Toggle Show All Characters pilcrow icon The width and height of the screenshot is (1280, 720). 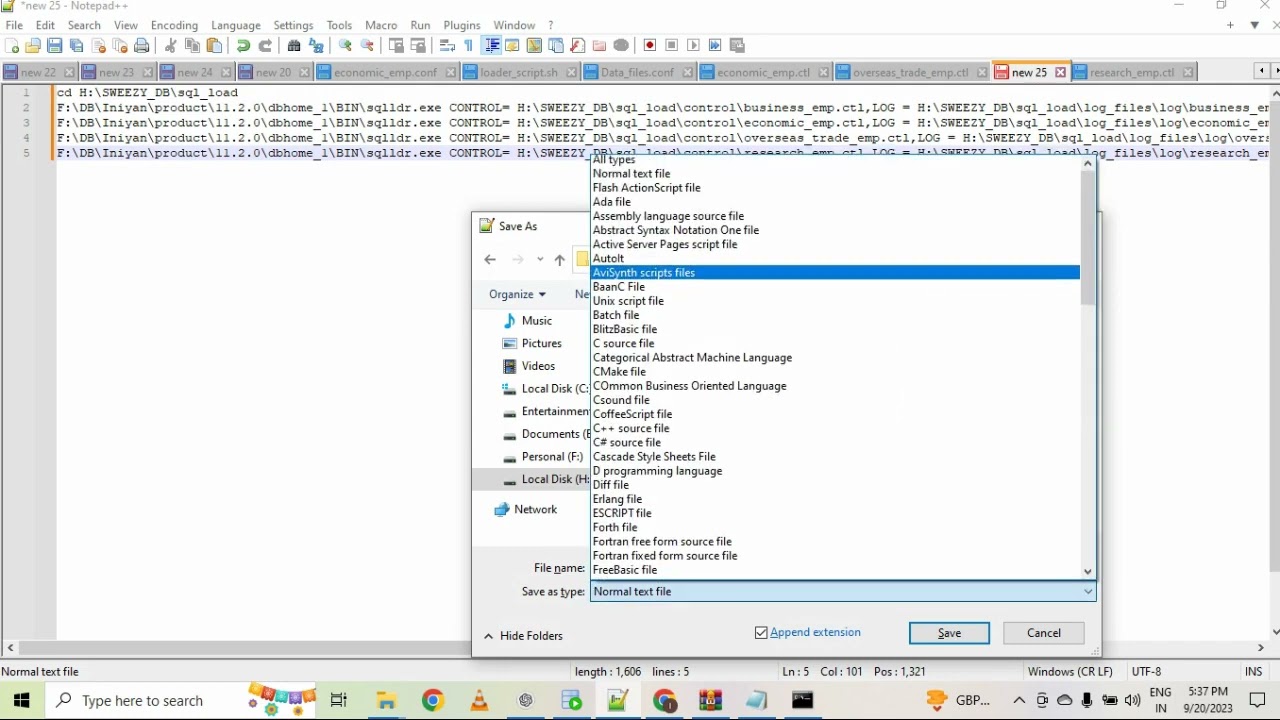pyautogui.click(x=468, y=45)
